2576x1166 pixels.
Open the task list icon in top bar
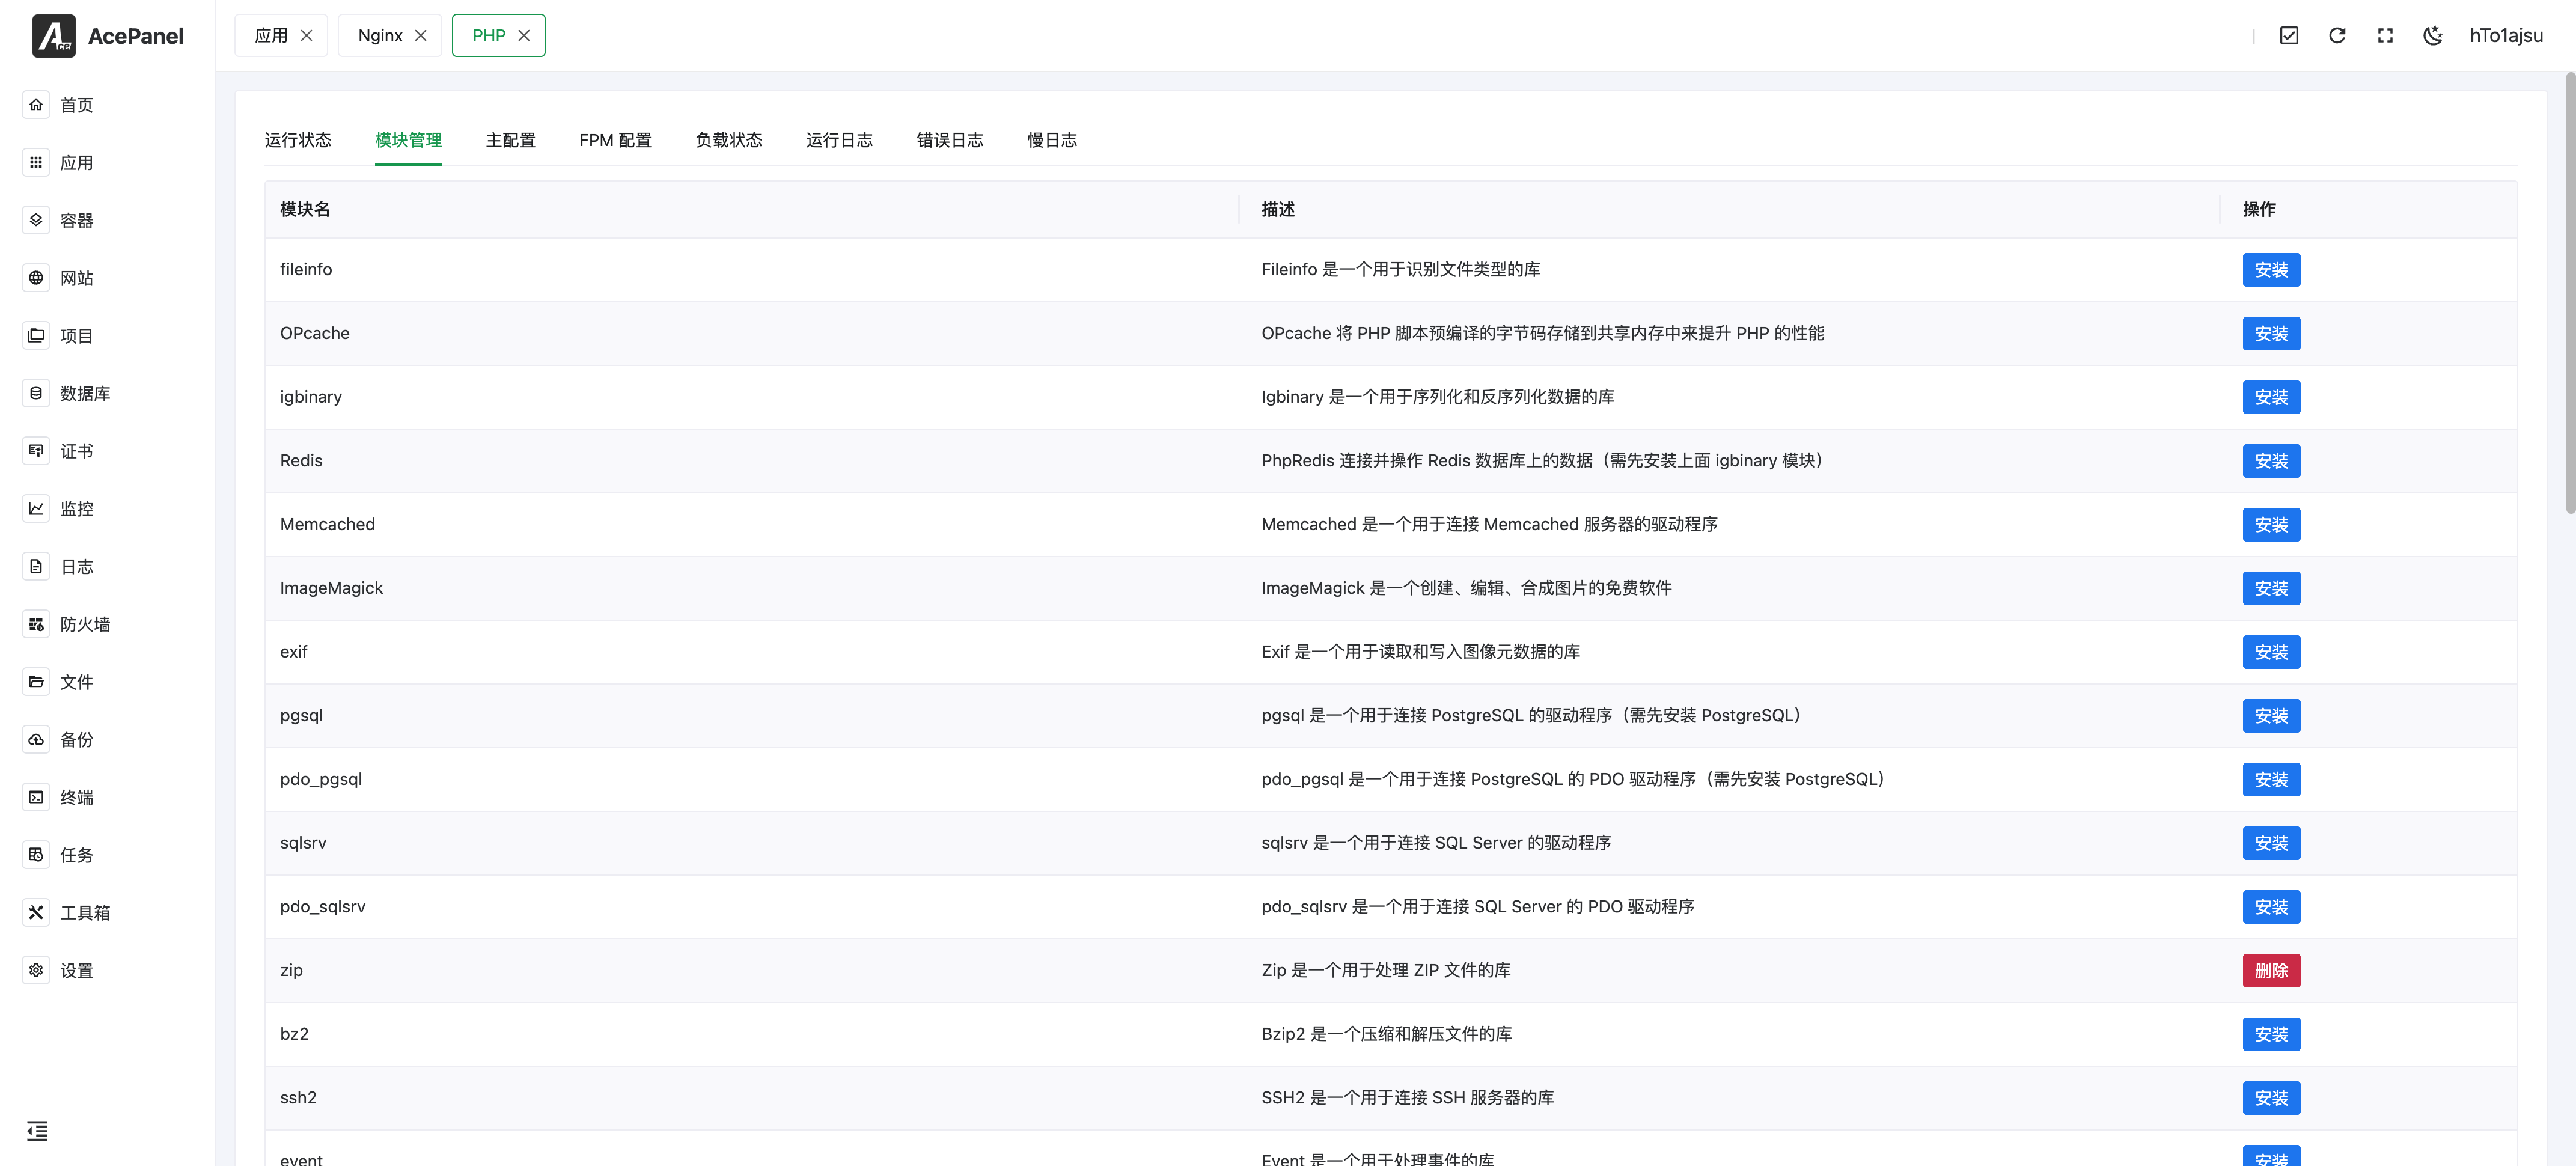(2289, 35)
